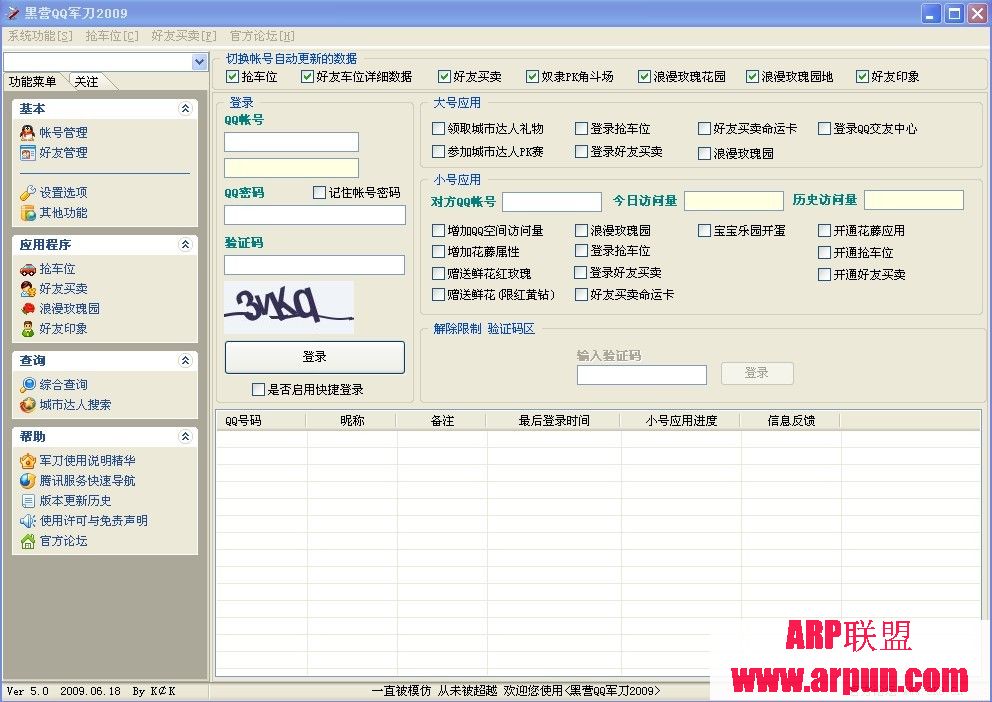The width and height of the screenshot is (992, 702).
Task: Click the 最后登录时间 column header
Action: coord(554,421)
